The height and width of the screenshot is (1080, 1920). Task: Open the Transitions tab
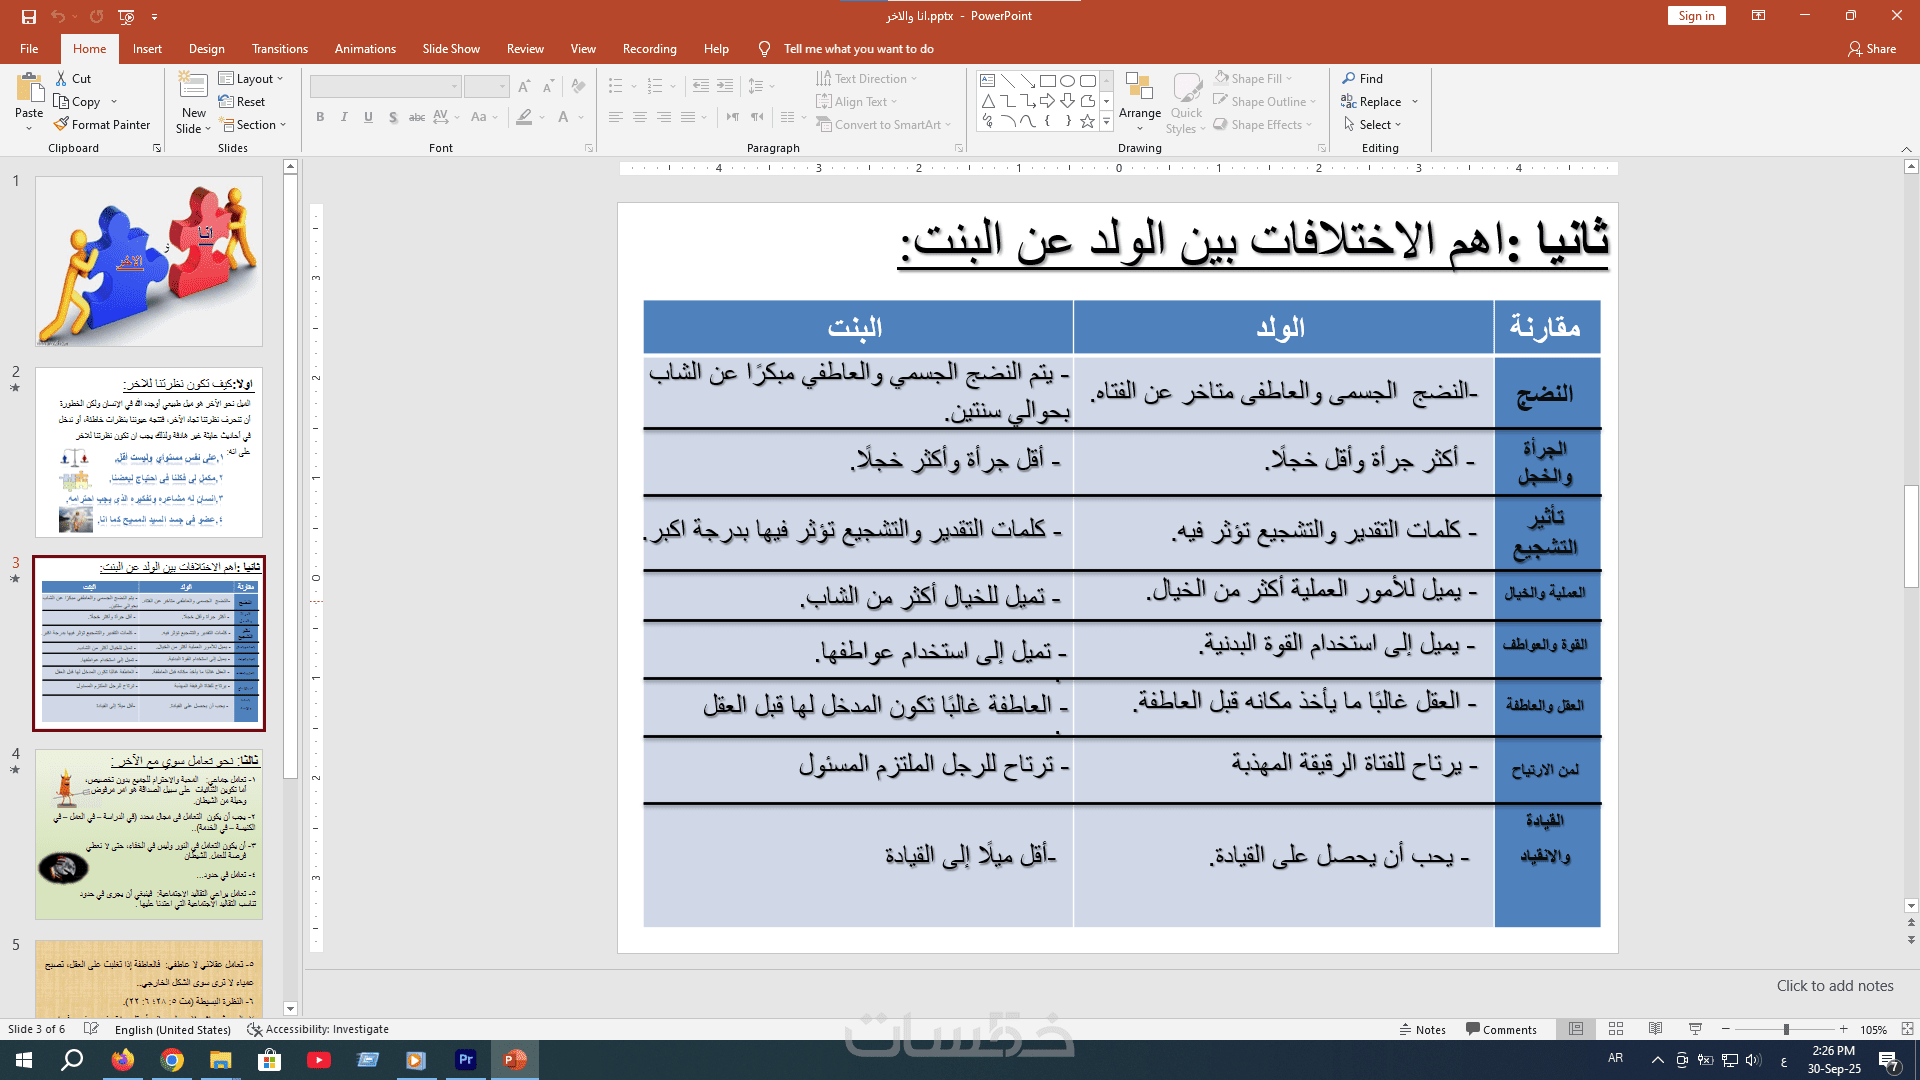coord(280,49)
